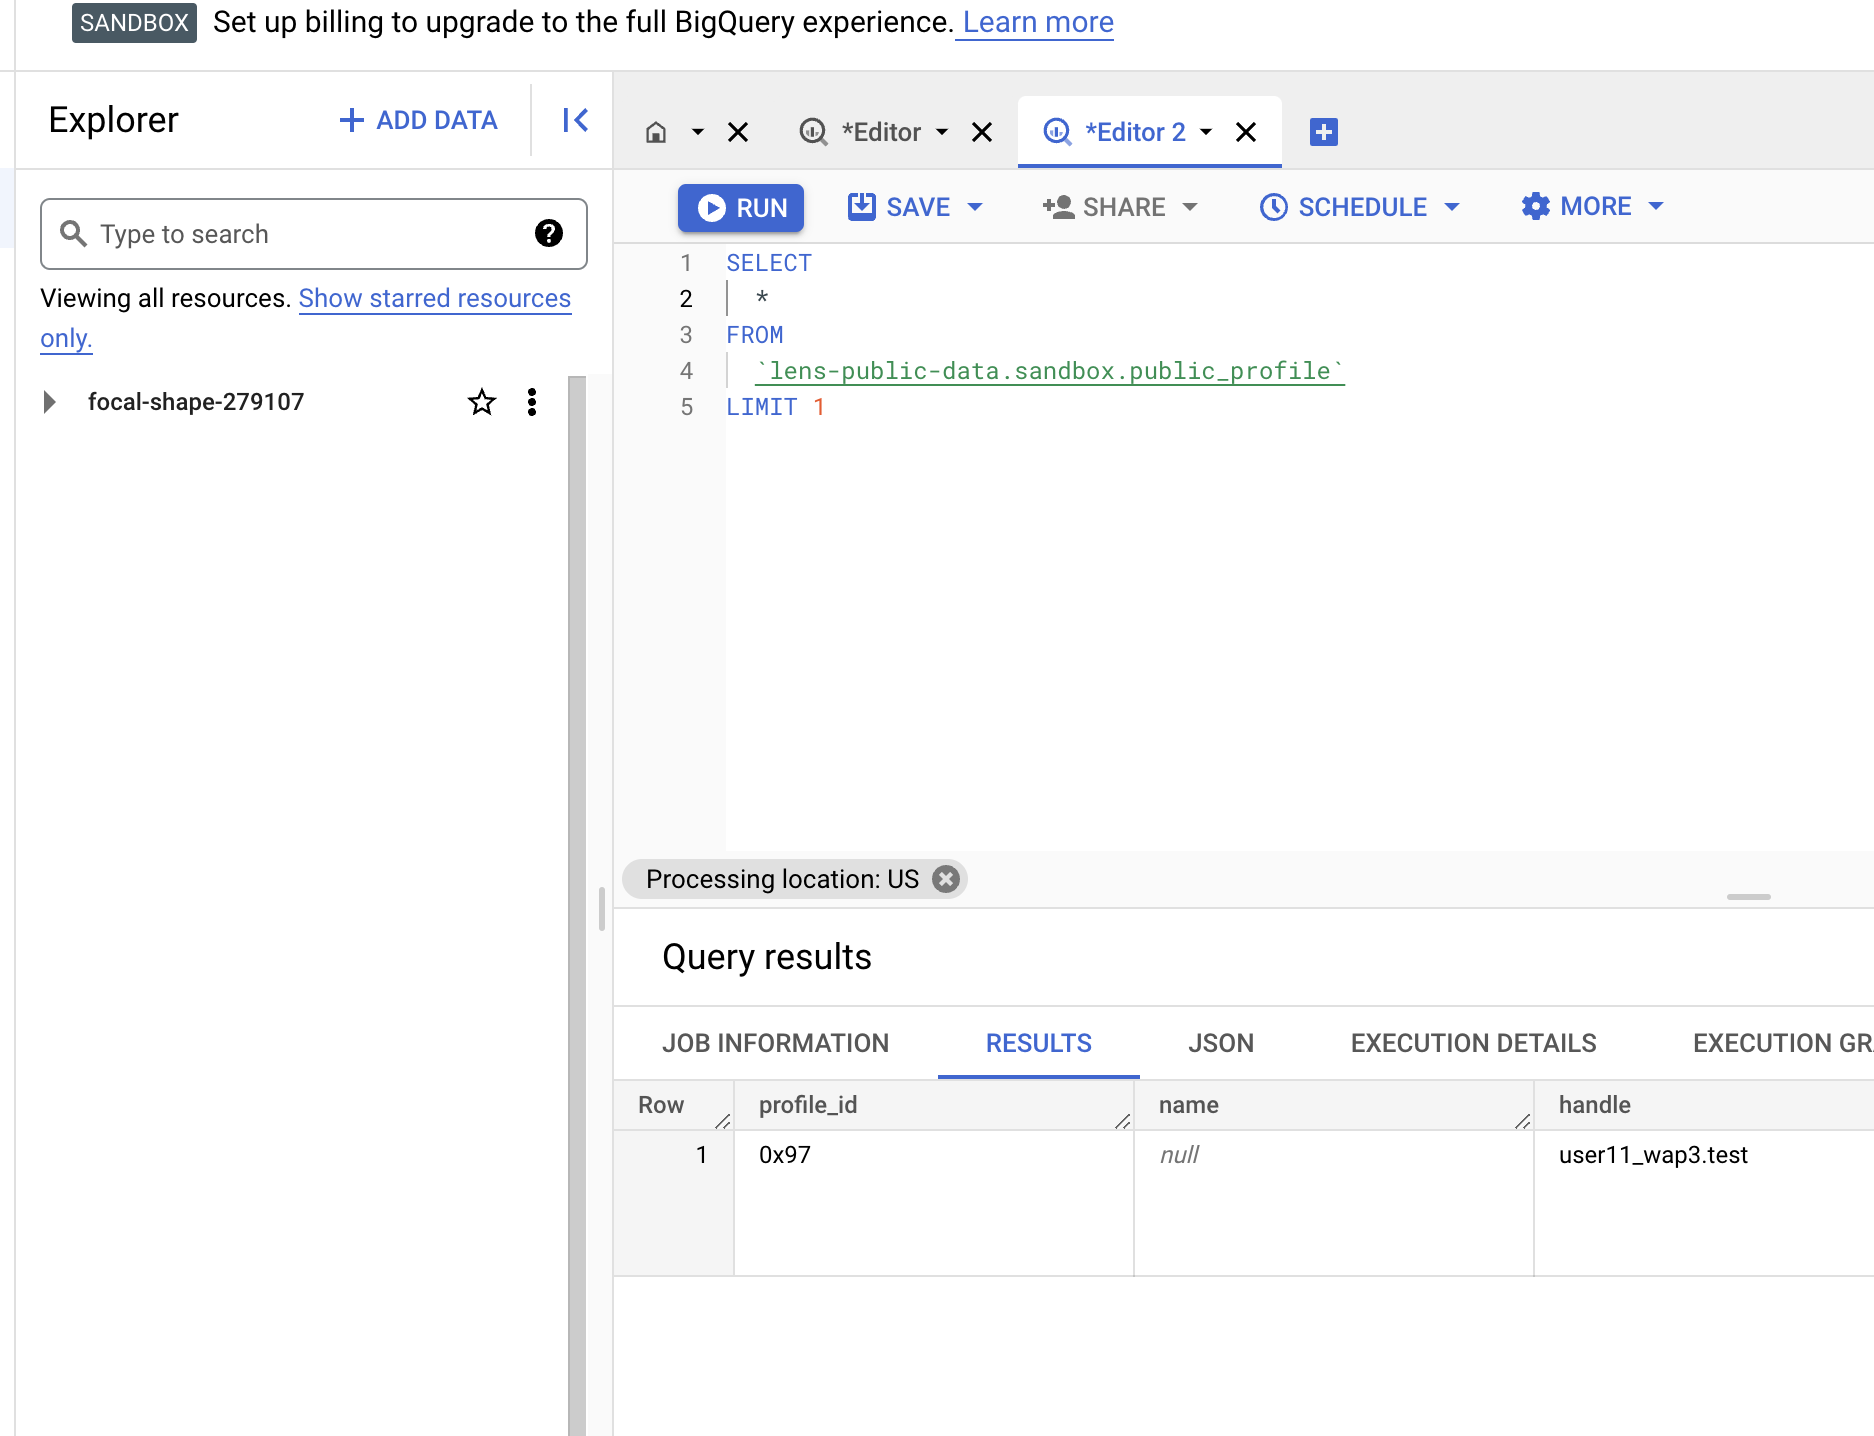Select the null name cell
1874x1436 pixels.
(1334, 1203)
